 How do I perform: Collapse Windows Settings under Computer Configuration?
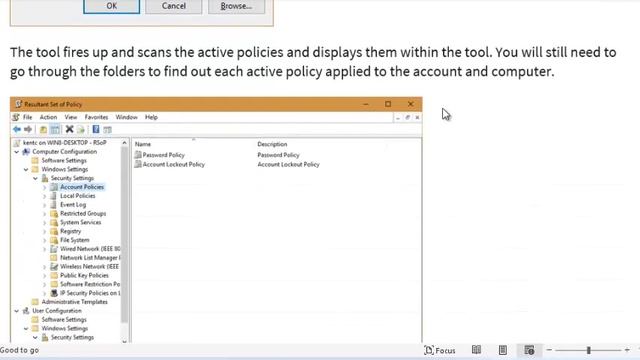tap(26, 169)
